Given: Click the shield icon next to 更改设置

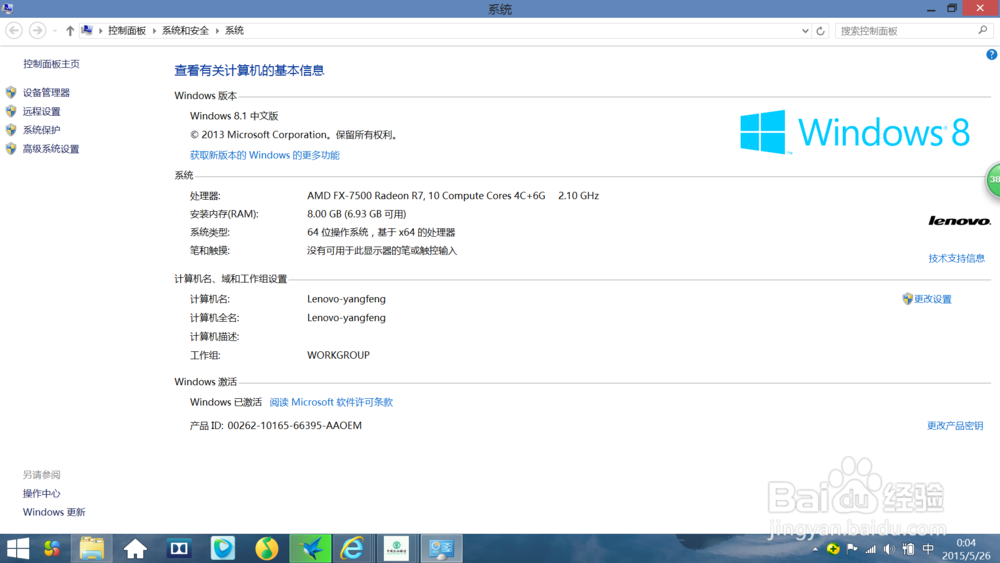Looking at the screenshot, I should coord(907,298).
